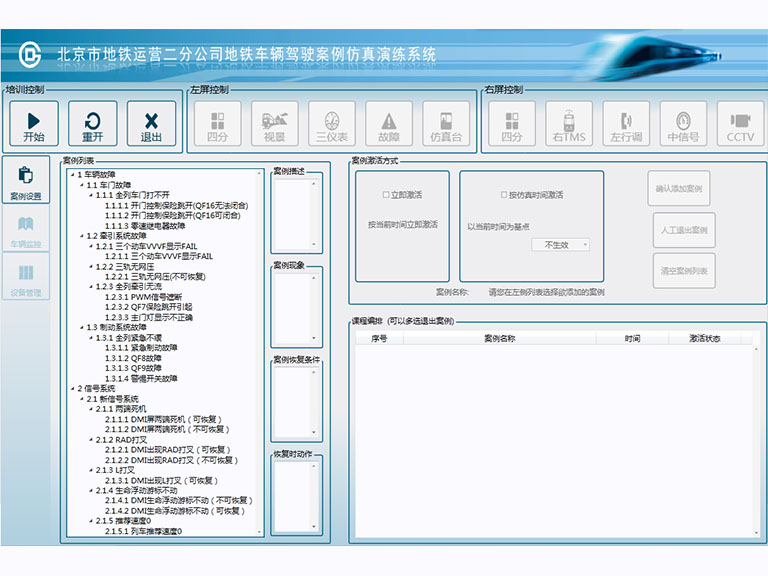Collapse the 1.2.3 全列牵引无流 node
Screen dimensions: 768x576
(91, 287)
